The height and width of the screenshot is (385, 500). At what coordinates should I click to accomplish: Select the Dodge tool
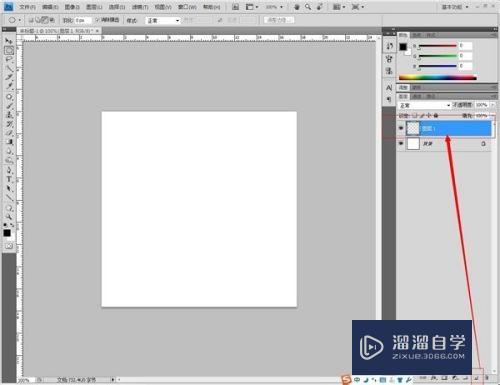point(9,160)
